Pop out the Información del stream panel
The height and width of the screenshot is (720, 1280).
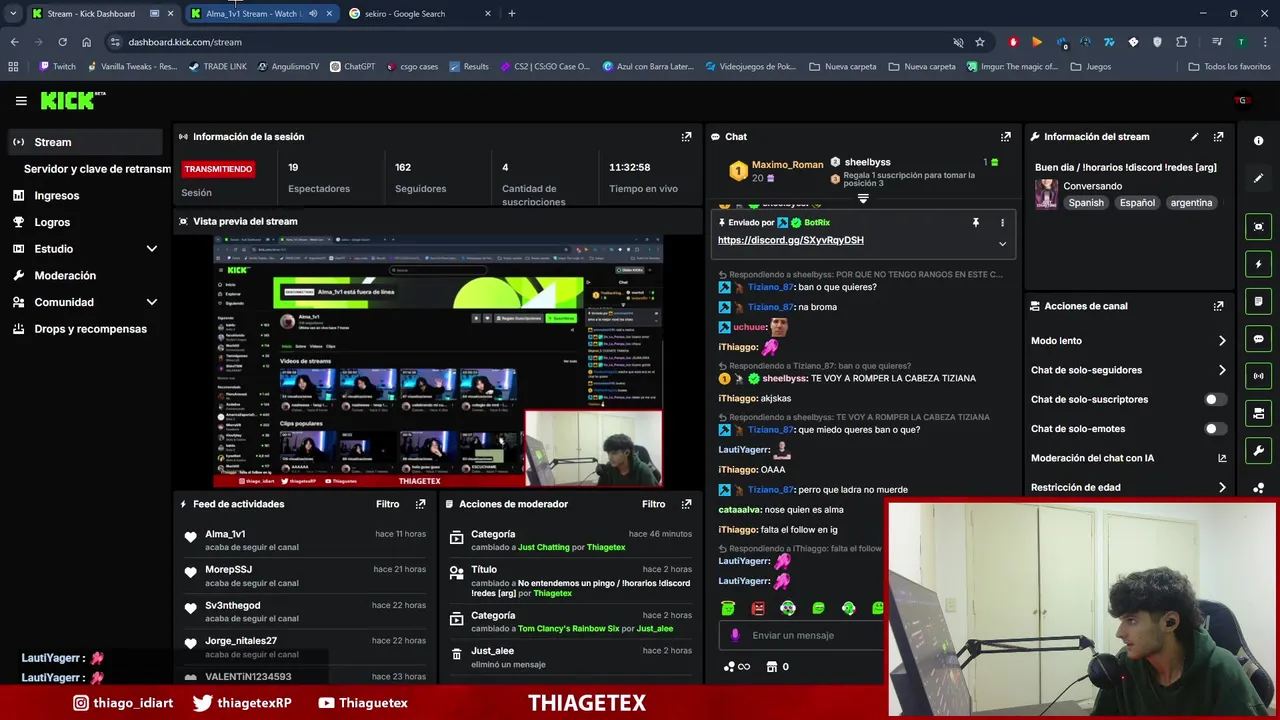point(1218,137)
